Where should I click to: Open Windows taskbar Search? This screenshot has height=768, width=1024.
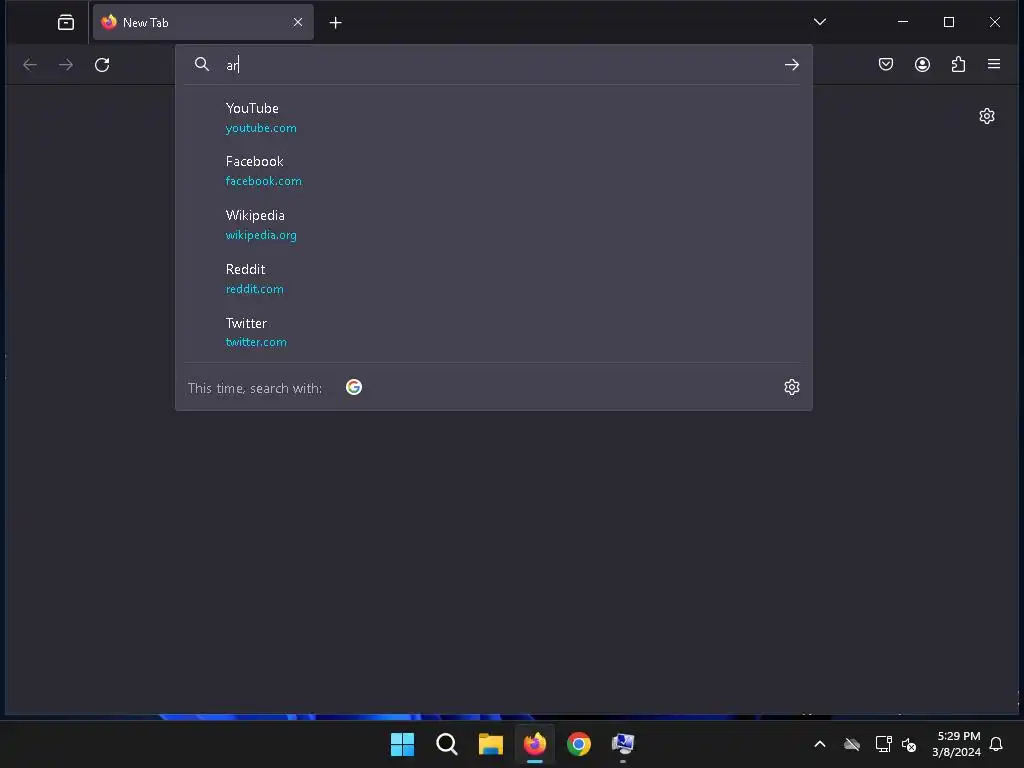(x=447, y=744)
